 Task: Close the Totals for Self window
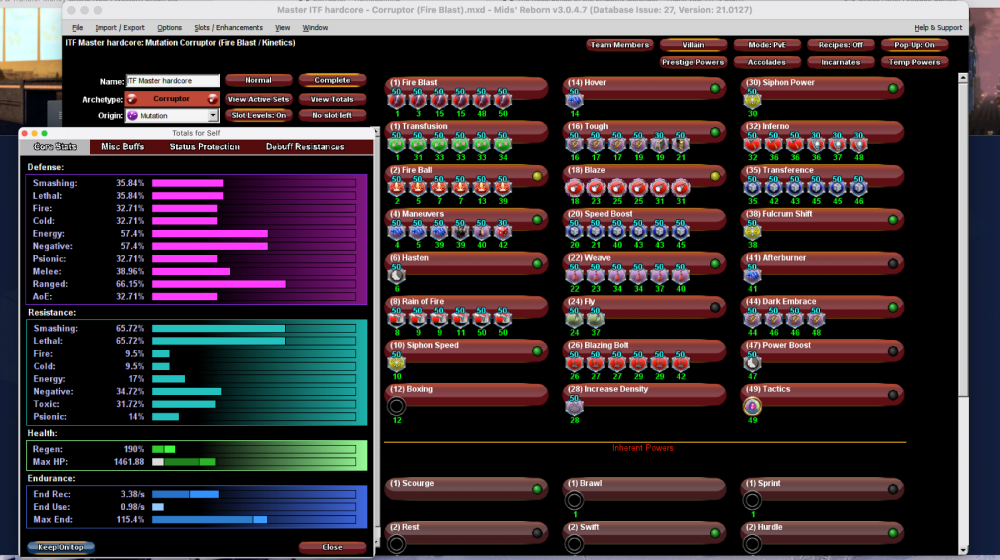332,547
